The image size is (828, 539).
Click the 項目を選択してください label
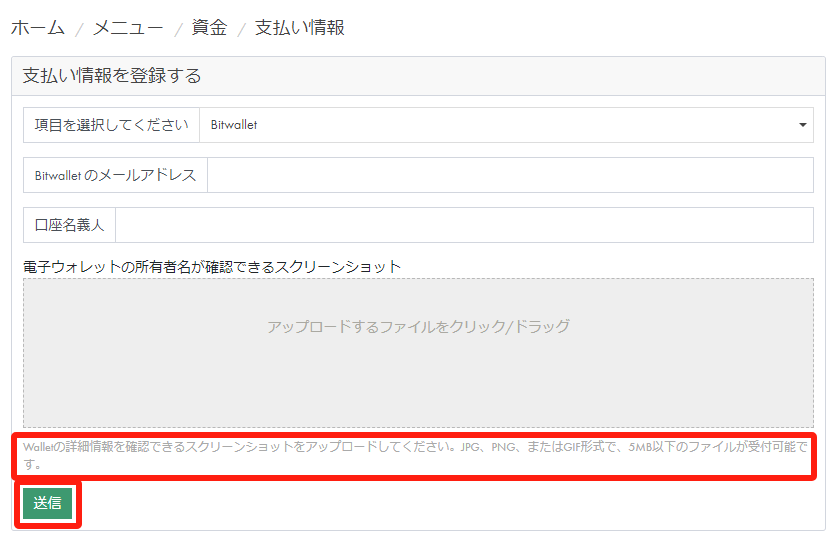coord(111,125)
